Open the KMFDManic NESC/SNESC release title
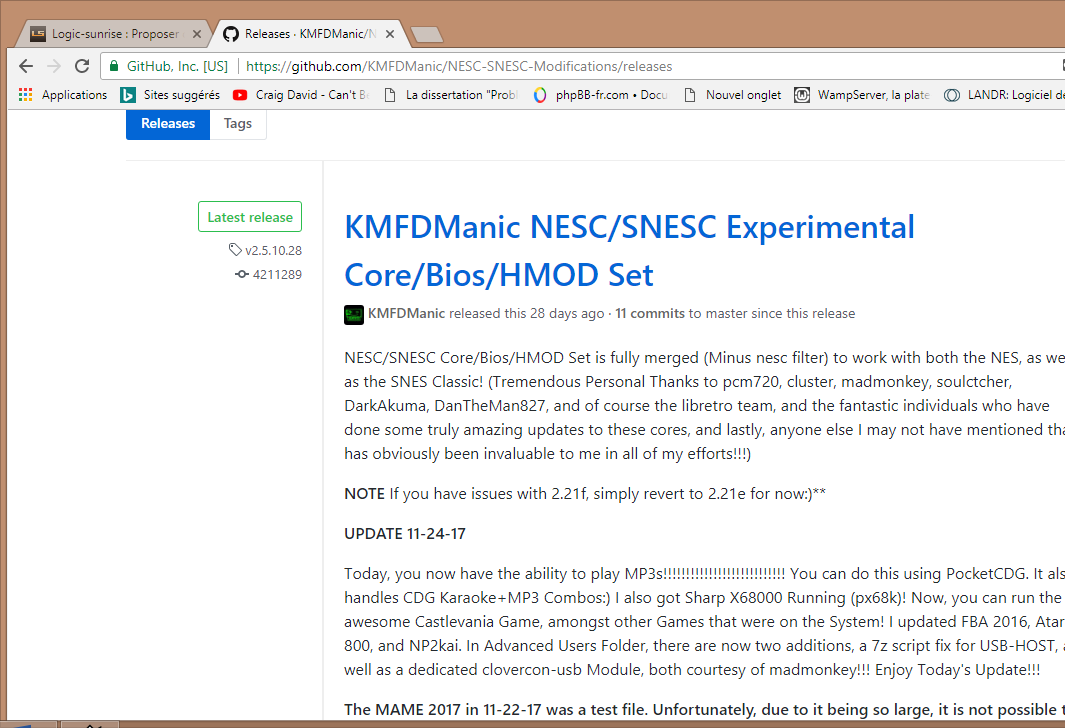 pyautogui.click(x=629, y=251)
